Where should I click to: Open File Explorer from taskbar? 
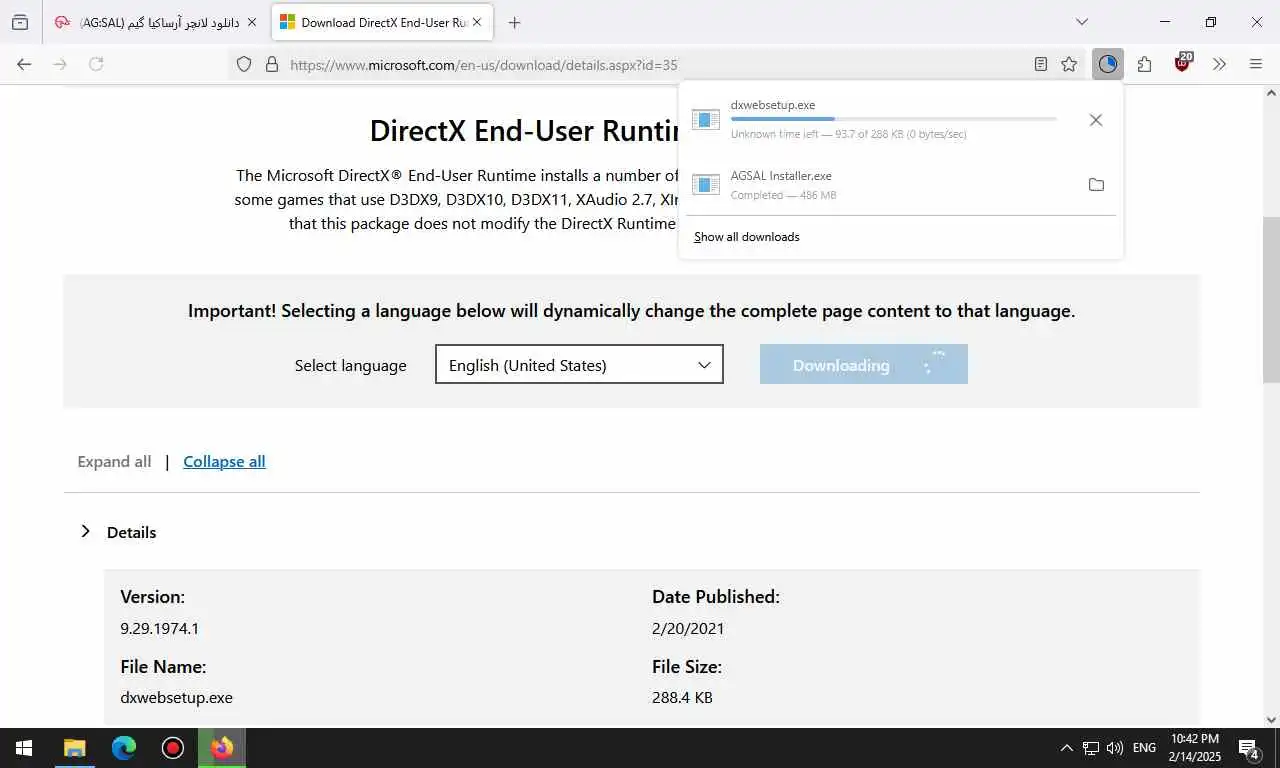(x=75, y=748)
